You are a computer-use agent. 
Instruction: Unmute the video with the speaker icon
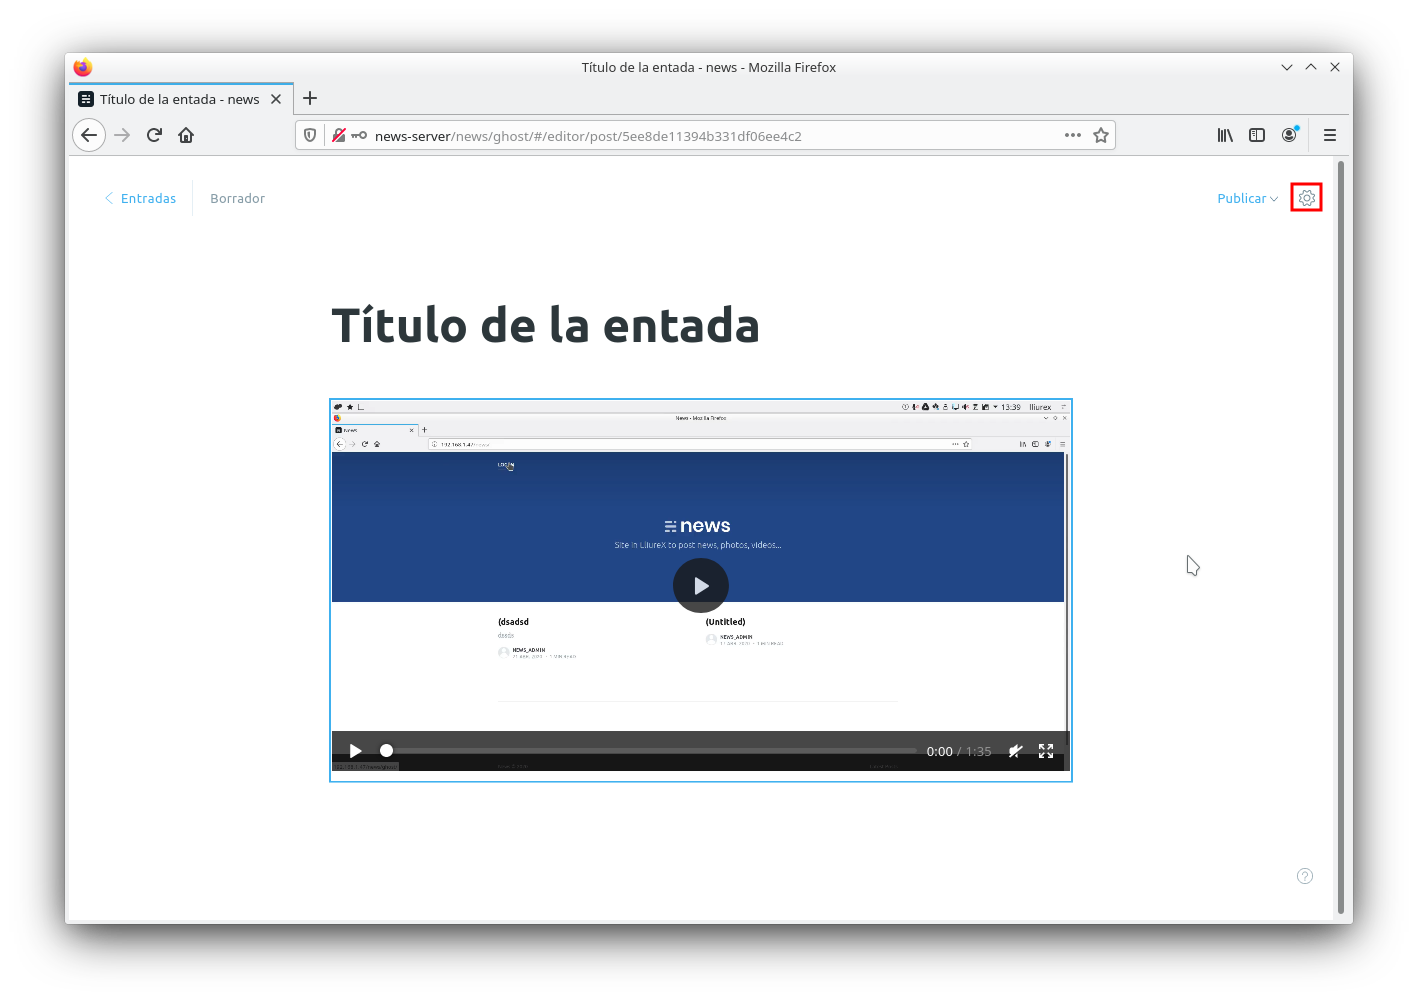tap(1015, 751)
